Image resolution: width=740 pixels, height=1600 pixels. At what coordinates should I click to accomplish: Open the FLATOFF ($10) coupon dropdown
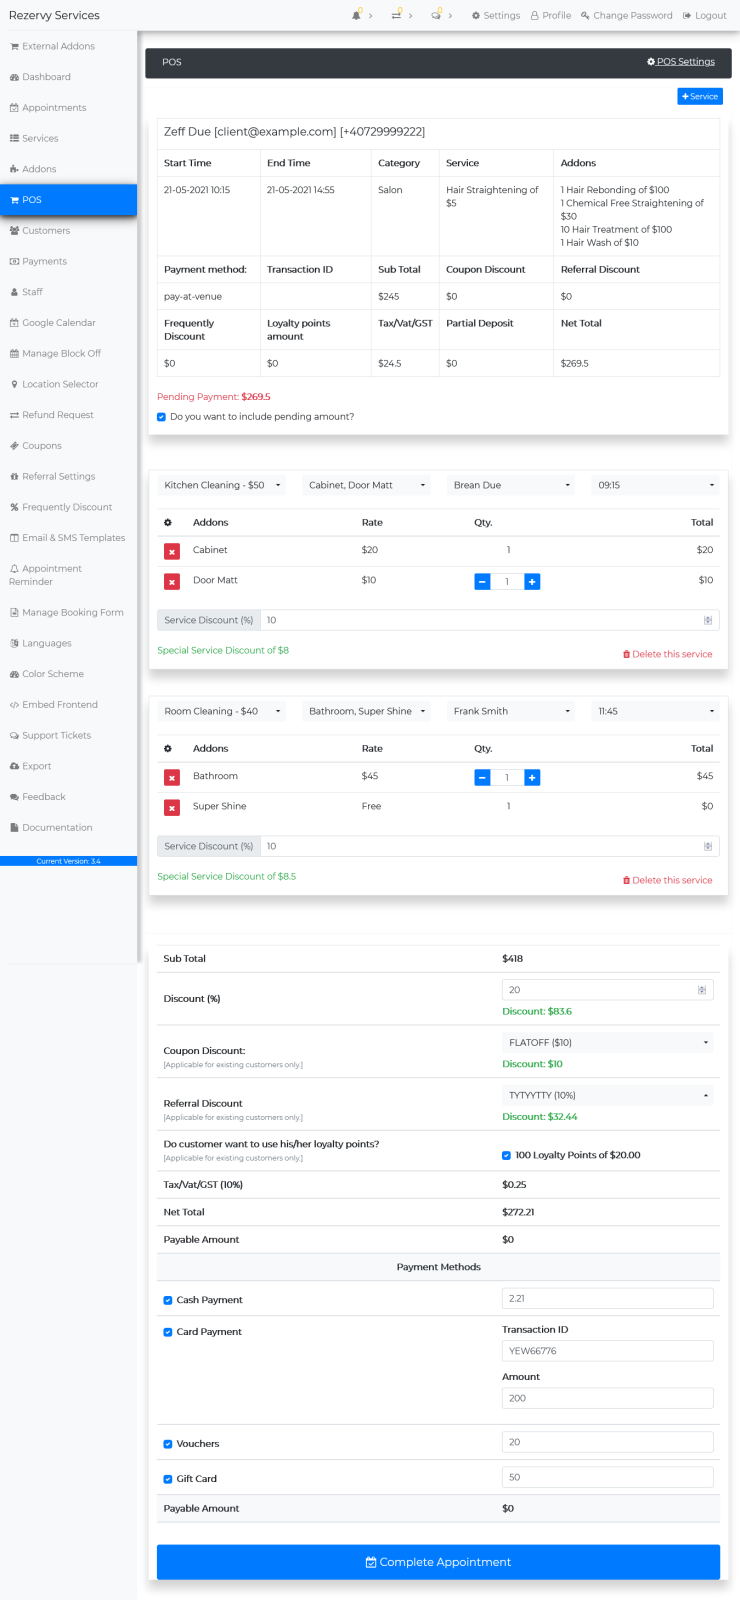tap(608, 1042)
